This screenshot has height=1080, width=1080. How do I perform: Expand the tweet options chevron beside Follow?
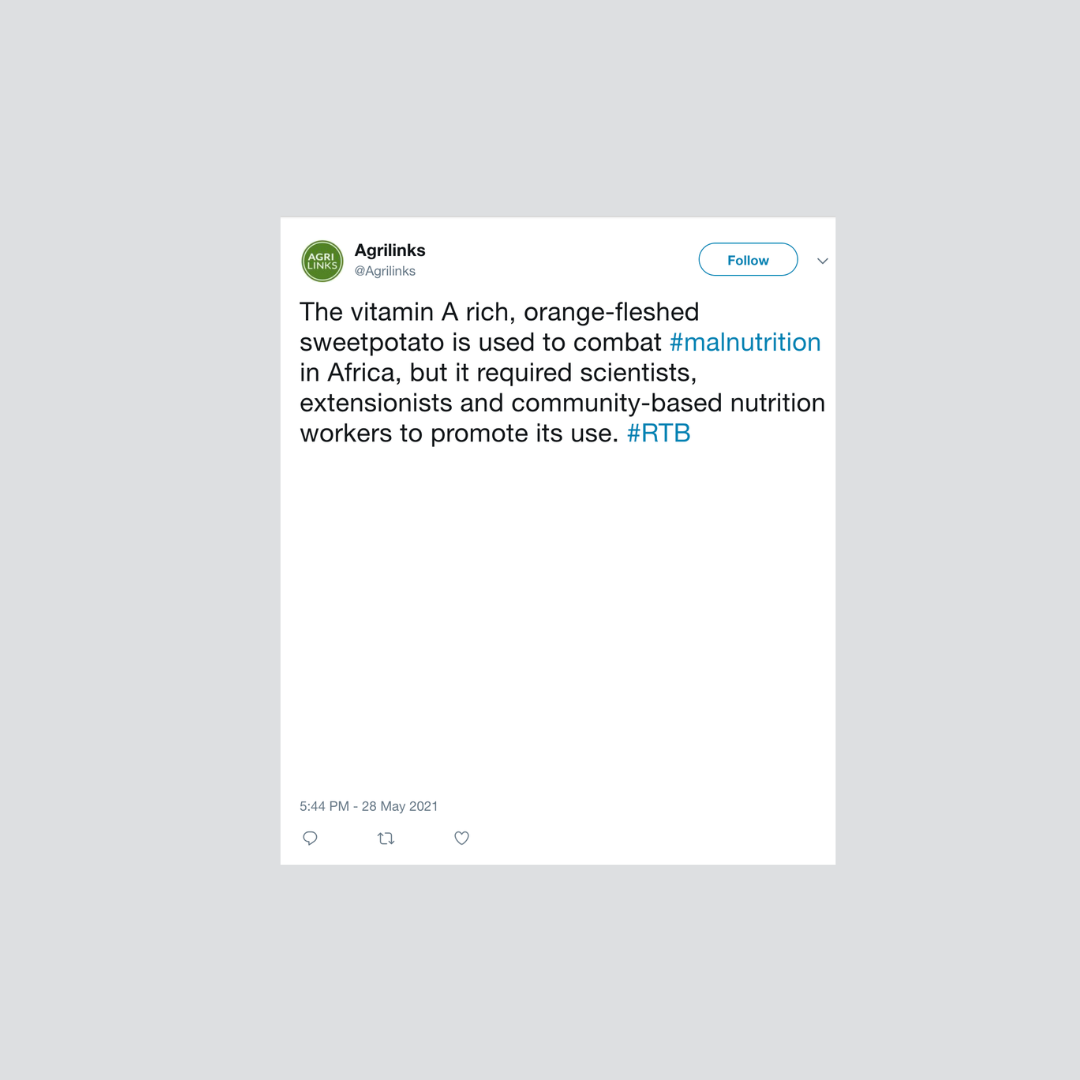click(x=822, y=260)
